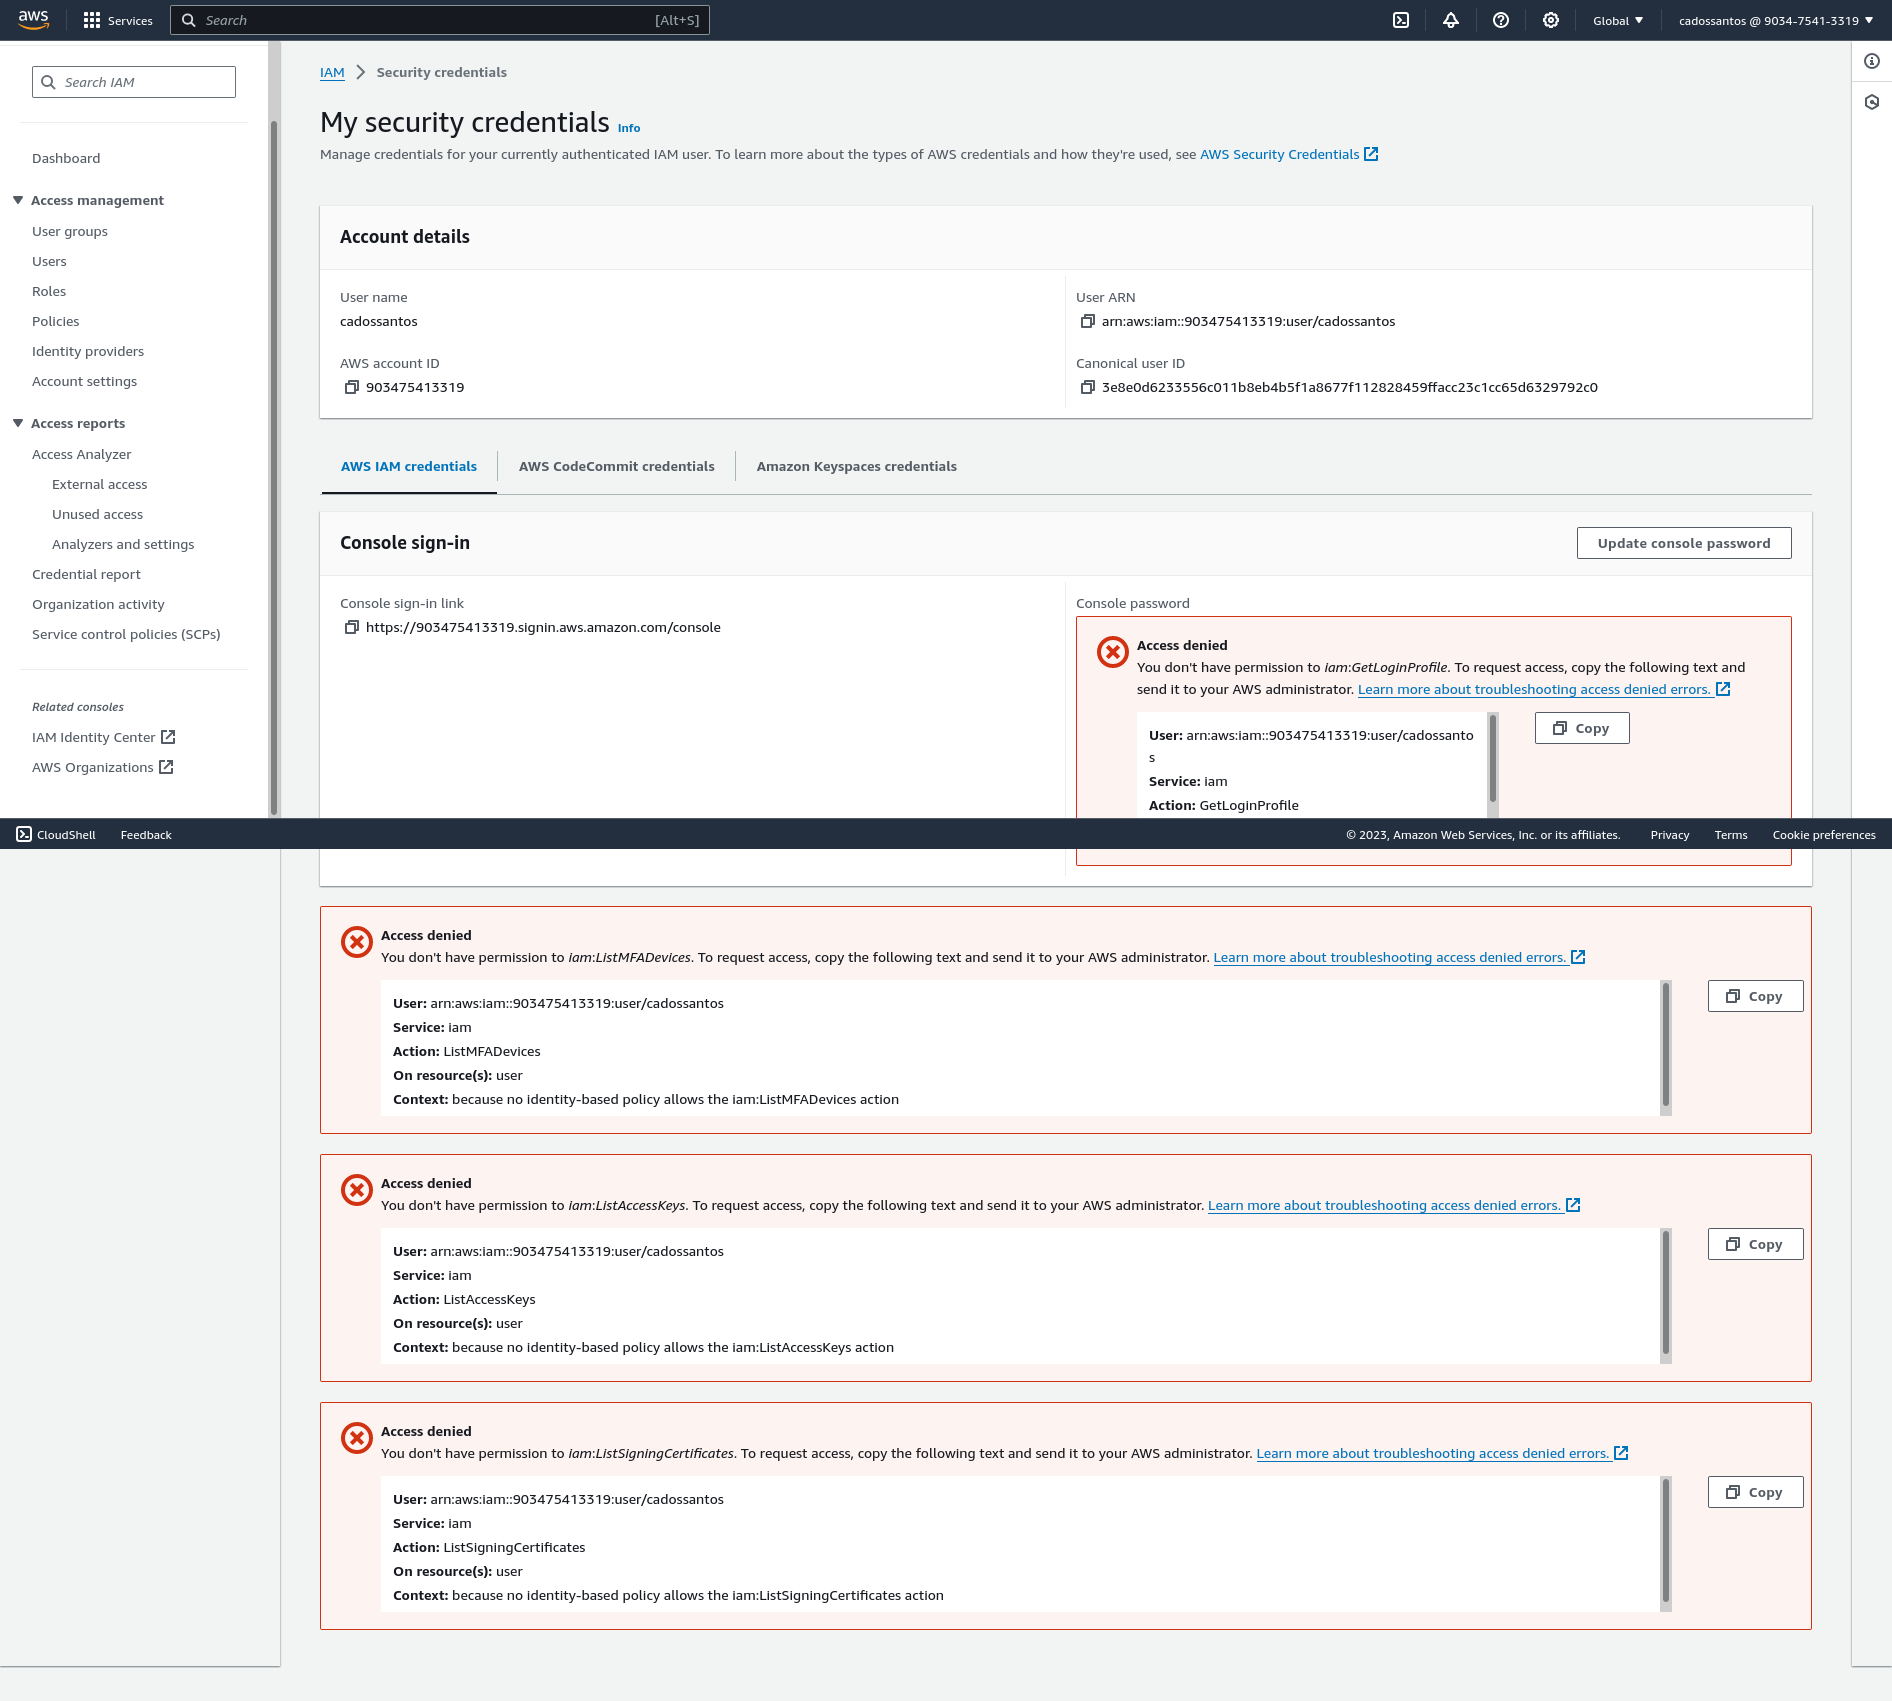Viewport: 1892px width, 1701px height.
Task: Open Cookie preferences in footer
Action: click(x=1824, y=835)
